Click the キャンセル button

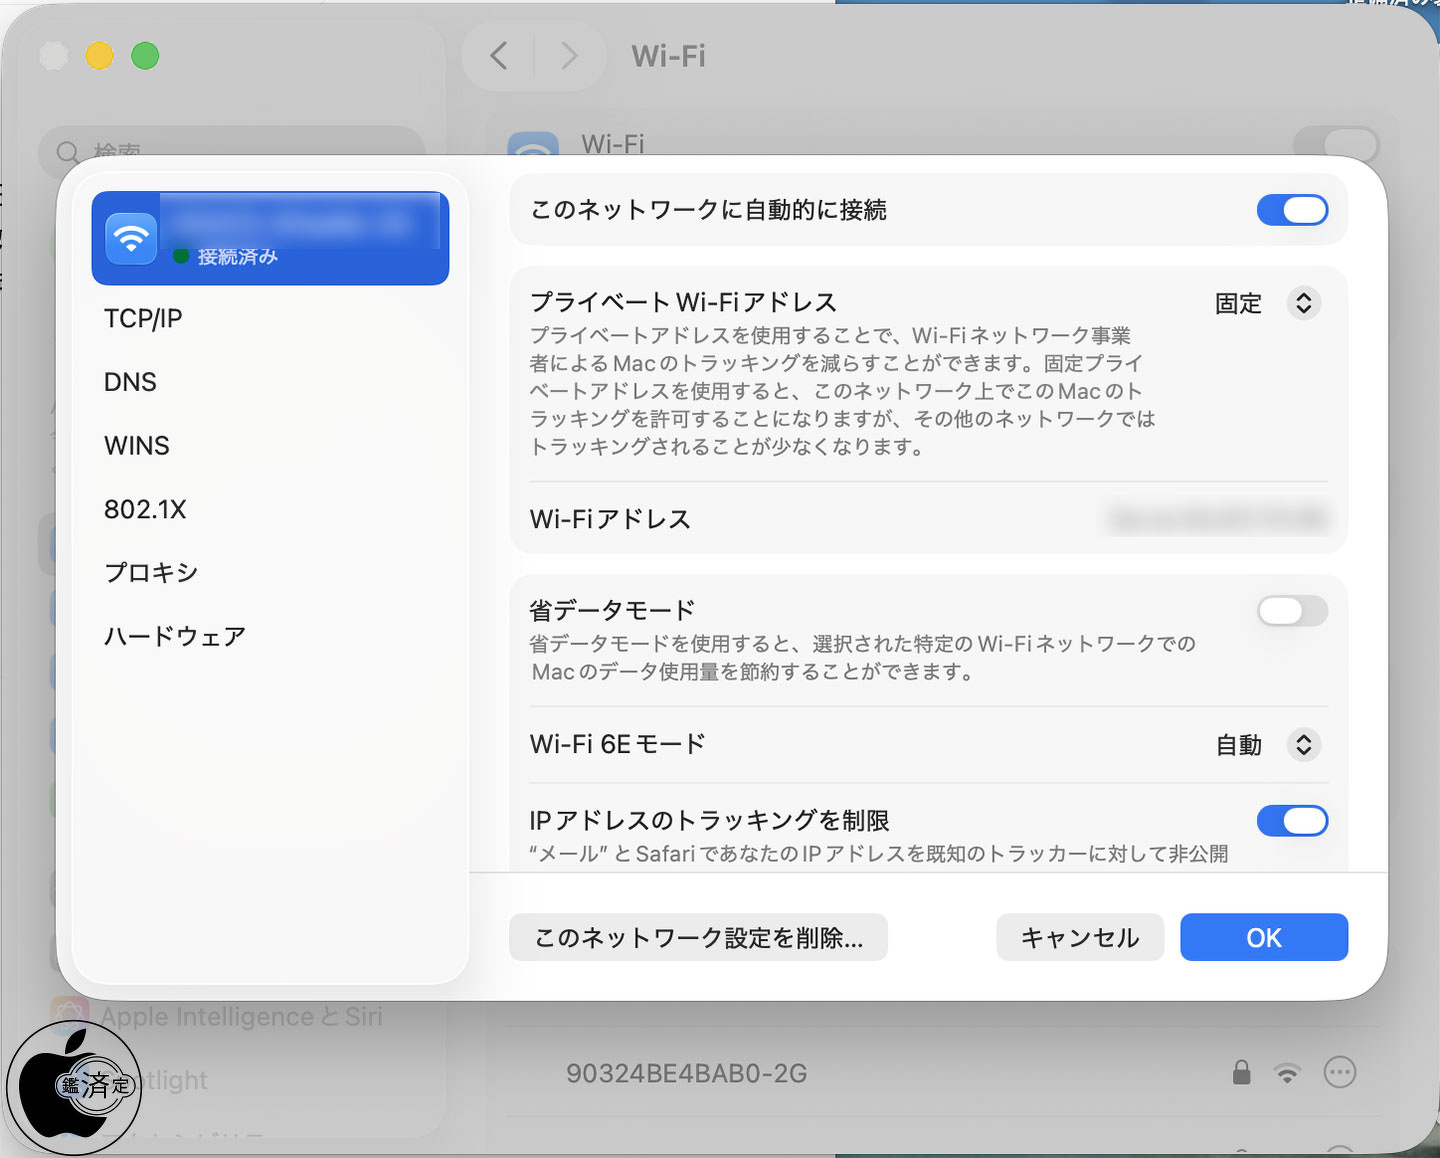pos(1079,937)
